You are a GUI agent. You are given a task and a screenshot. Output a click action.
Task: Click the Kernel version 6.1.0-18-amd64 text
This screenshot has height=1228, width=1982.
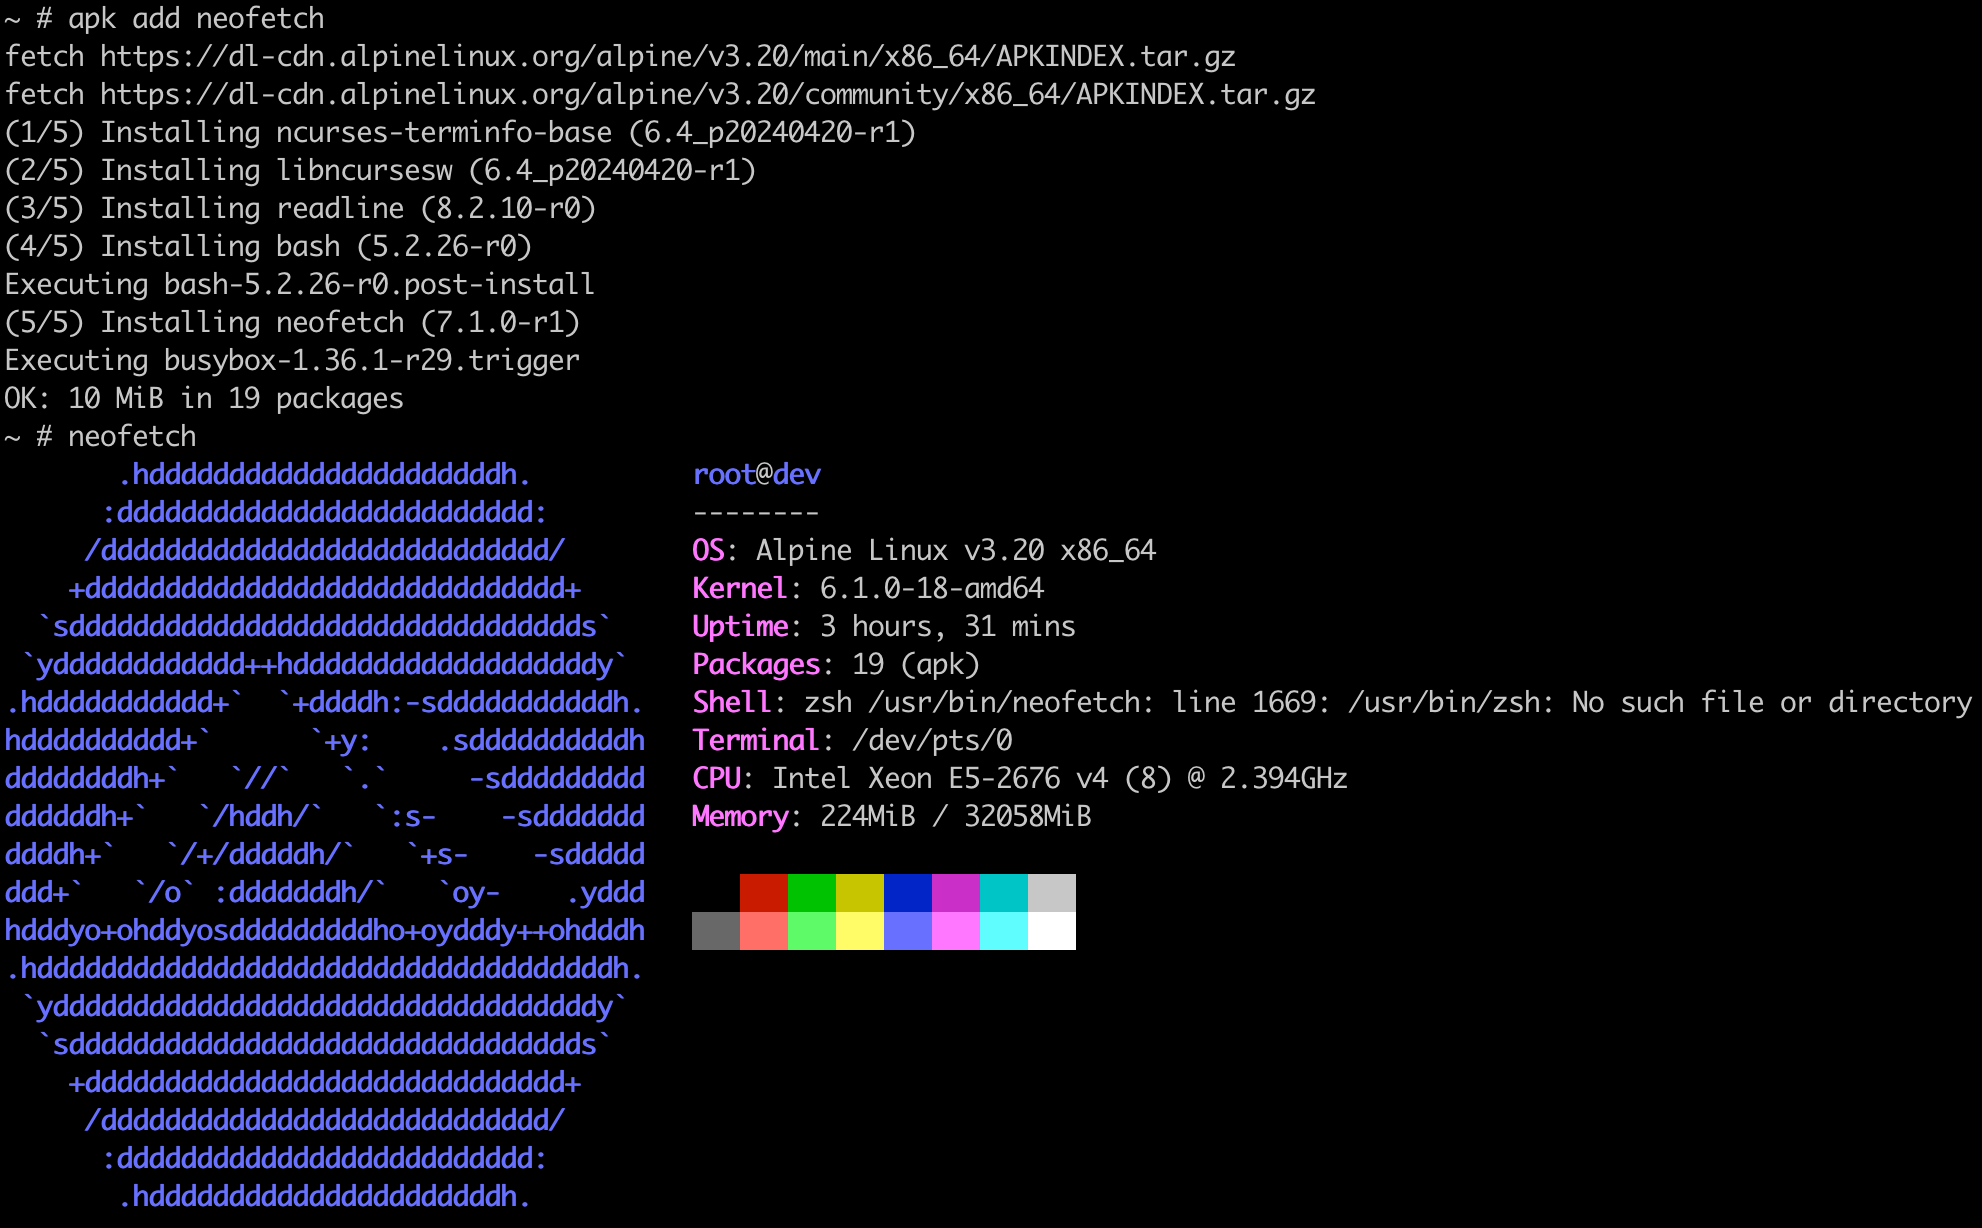tap(931, 588)
